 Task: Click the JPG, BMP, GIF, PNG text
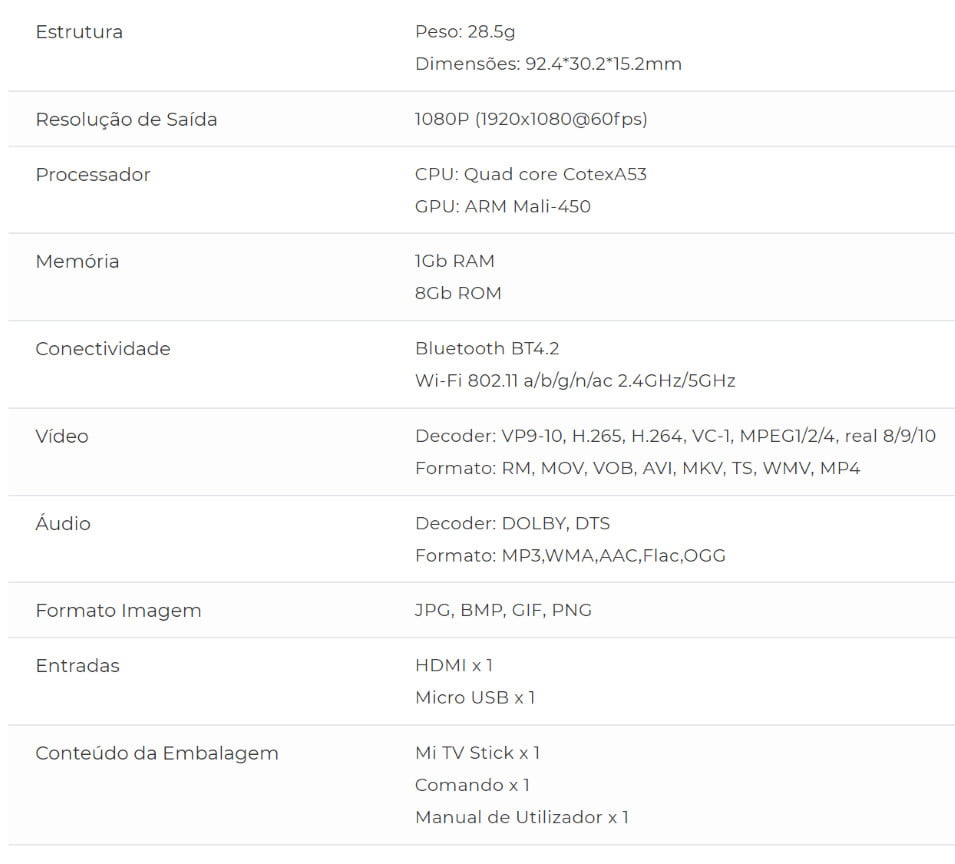(x=503, y=610)
